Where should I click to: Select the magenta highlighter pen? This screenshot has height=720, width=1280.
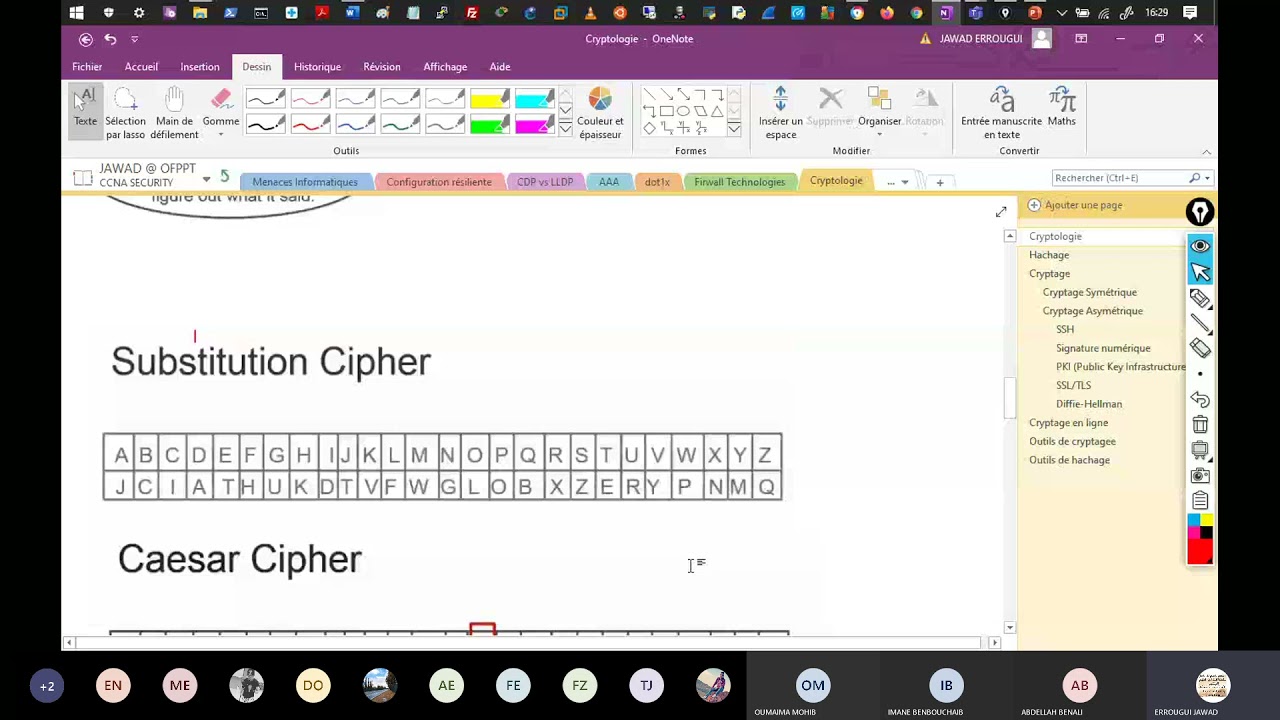click(534, 125)
